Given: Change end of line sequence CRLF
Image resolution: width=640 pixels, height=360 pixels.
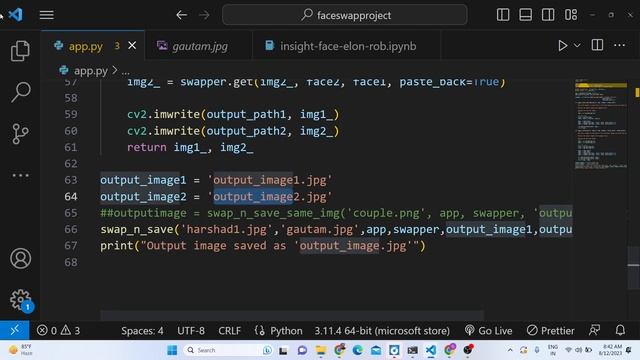Looking at the screenshot, I should click(x=229, y=331).
